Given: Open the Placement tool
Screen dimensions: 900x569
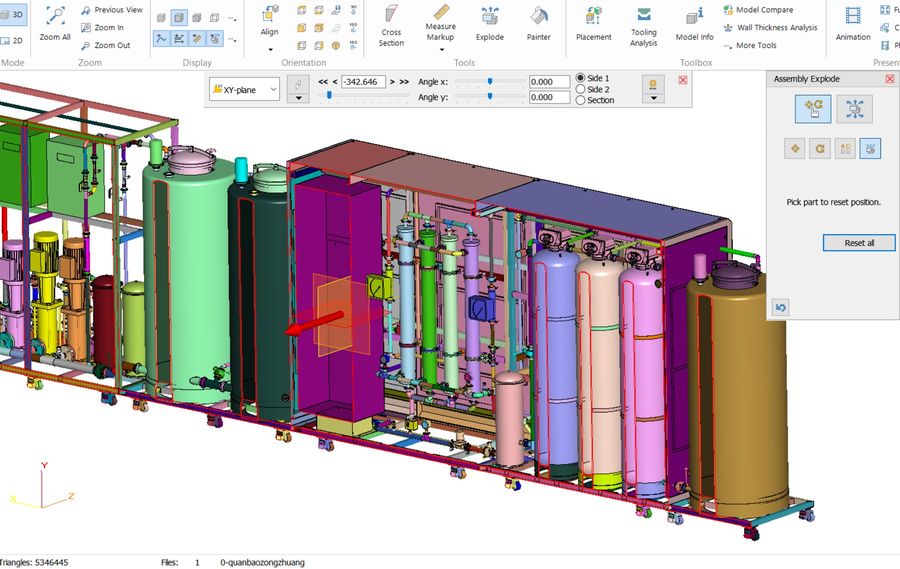Looking at the screenshot, I should click(593, 24).
